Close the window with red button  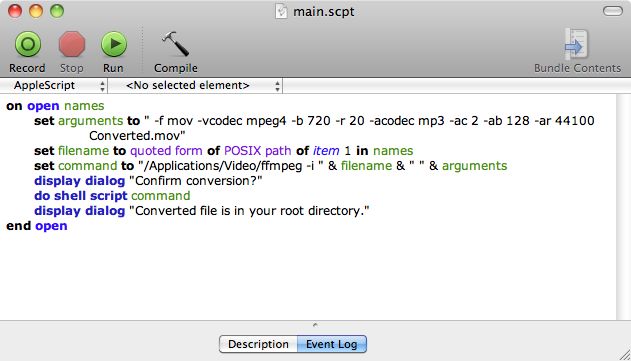tap(15, 11)
